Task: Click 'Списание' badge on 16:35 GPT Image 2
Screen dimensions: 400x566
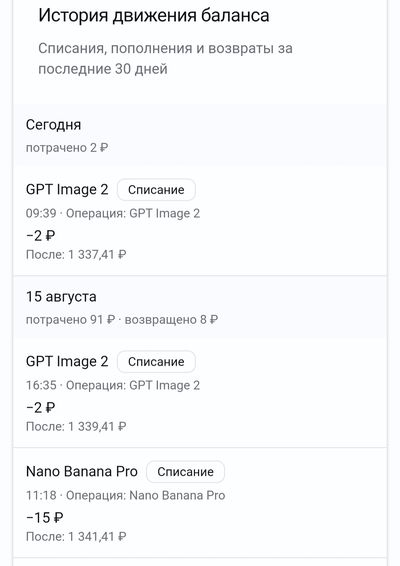Action: tap(156, 362)
